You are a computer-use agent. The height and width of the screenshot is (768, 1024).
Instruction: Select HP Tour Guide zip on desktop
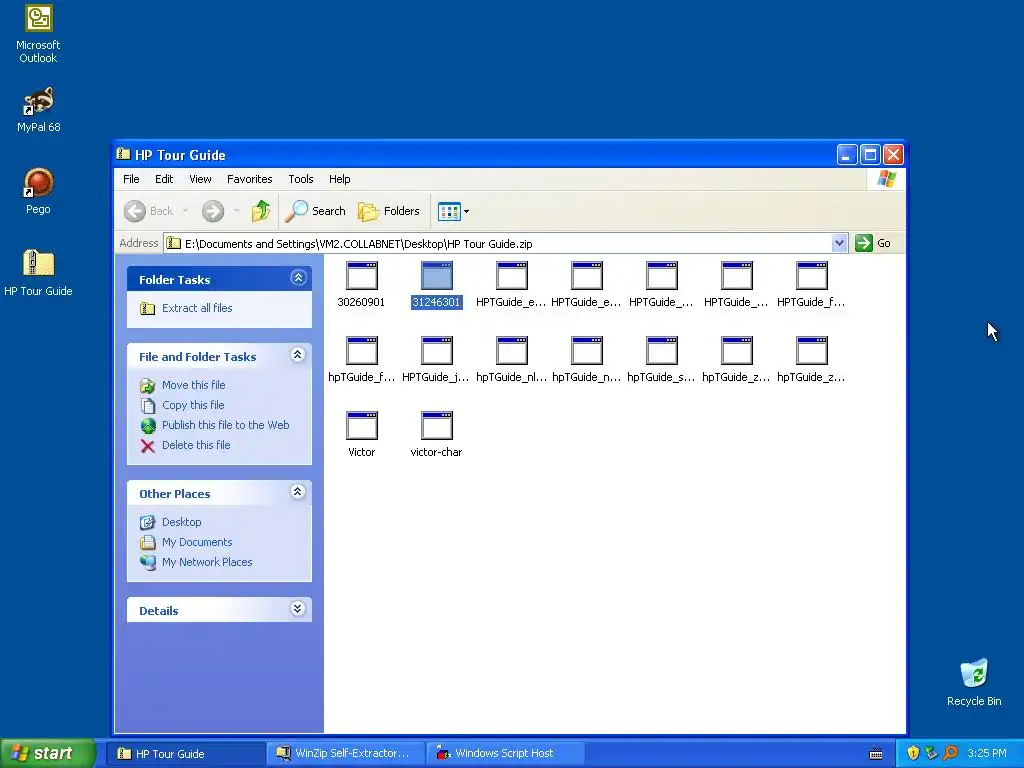point(38,273)
